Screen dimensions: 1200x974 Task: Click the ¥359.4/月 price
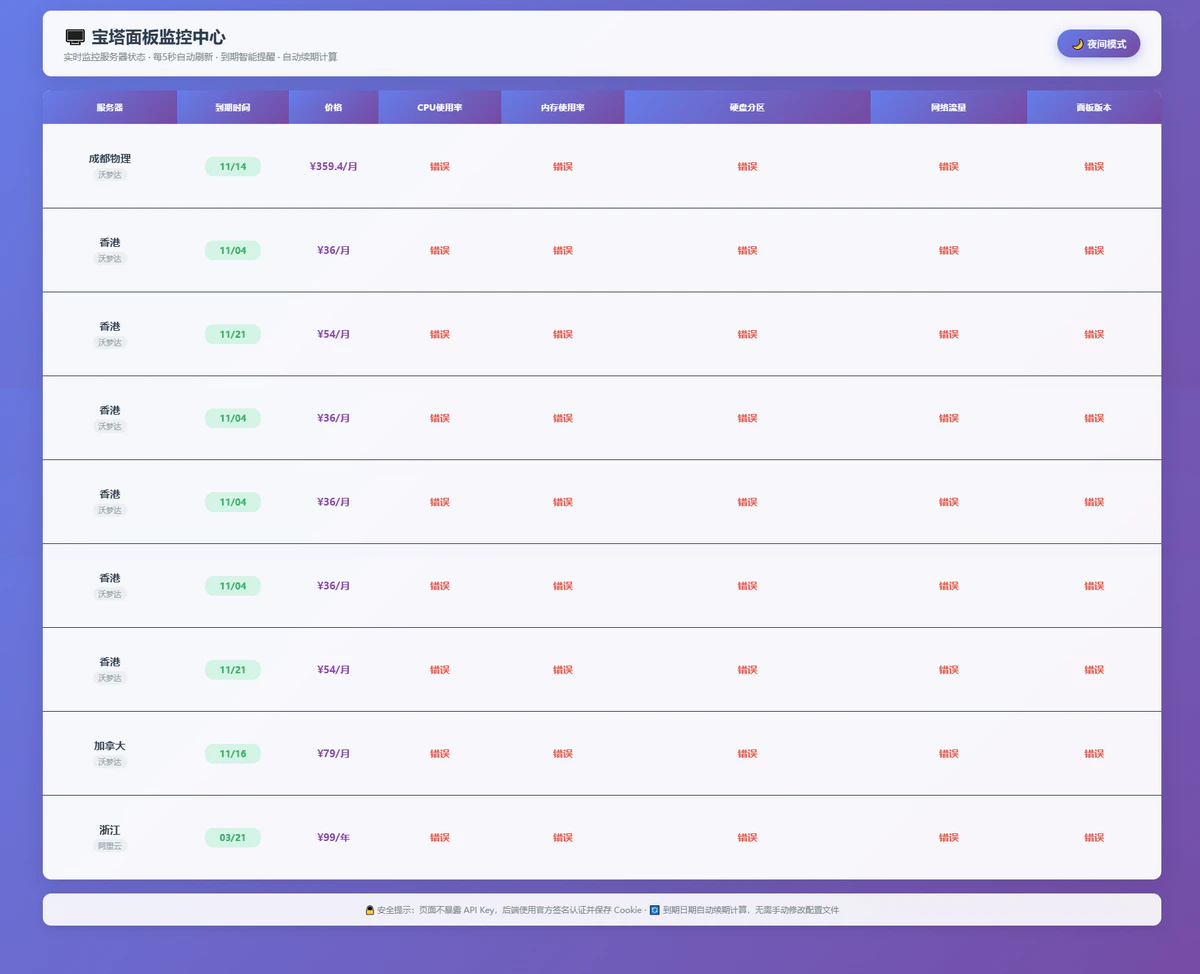tap(333, 167)
